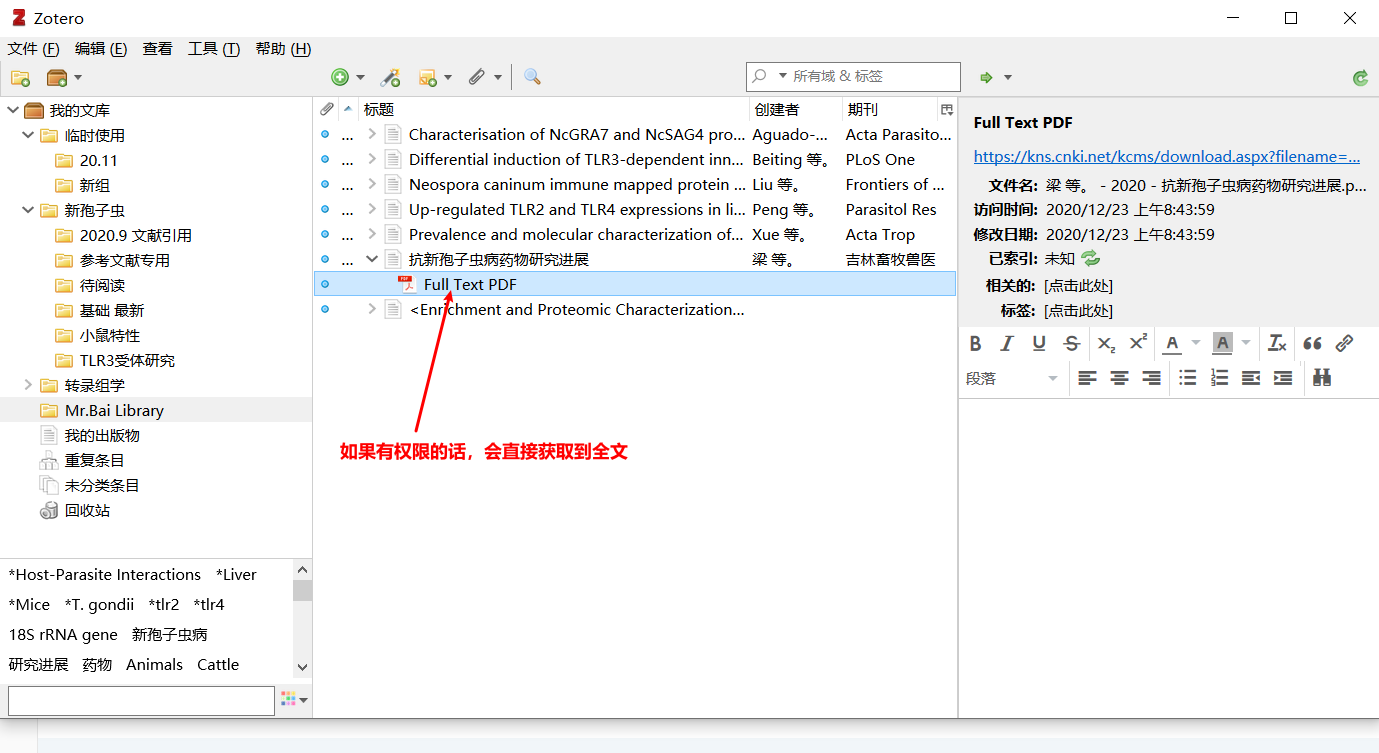1379x753 pixels.
Task: Open the new library (box) toolbar dropdown
Action: tap(64, 77)
